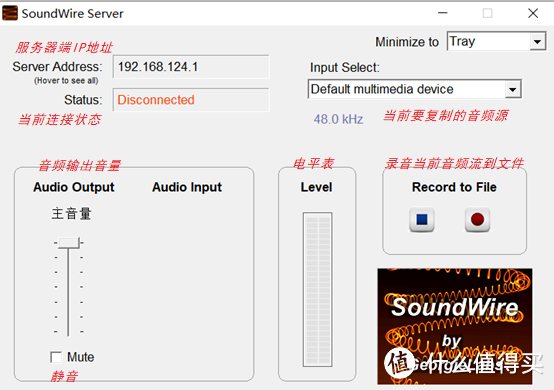This screenshot has width=554, height=390.
Task: Click the Level heading text
Action: 316,187
